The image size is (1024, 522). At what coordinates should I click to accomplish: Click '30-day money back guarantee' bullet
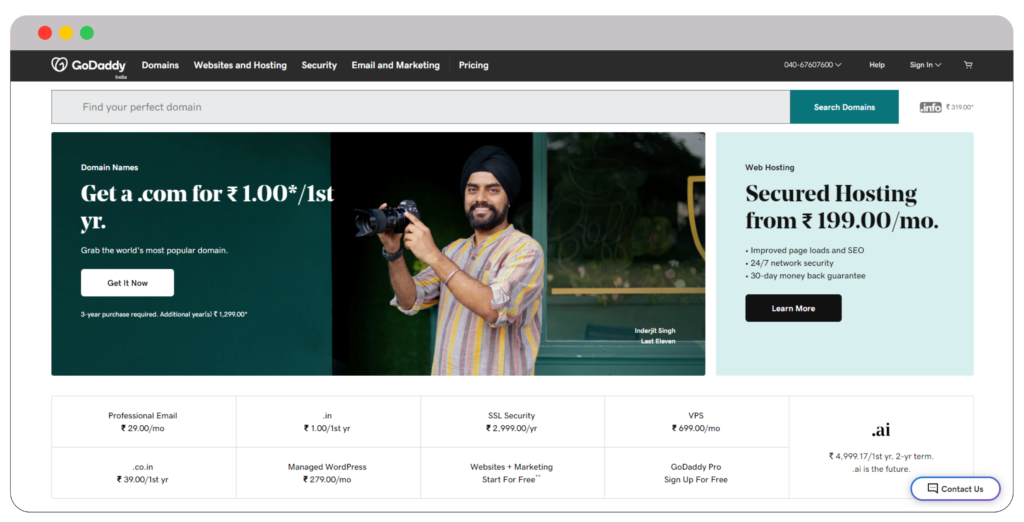point(805,276)
